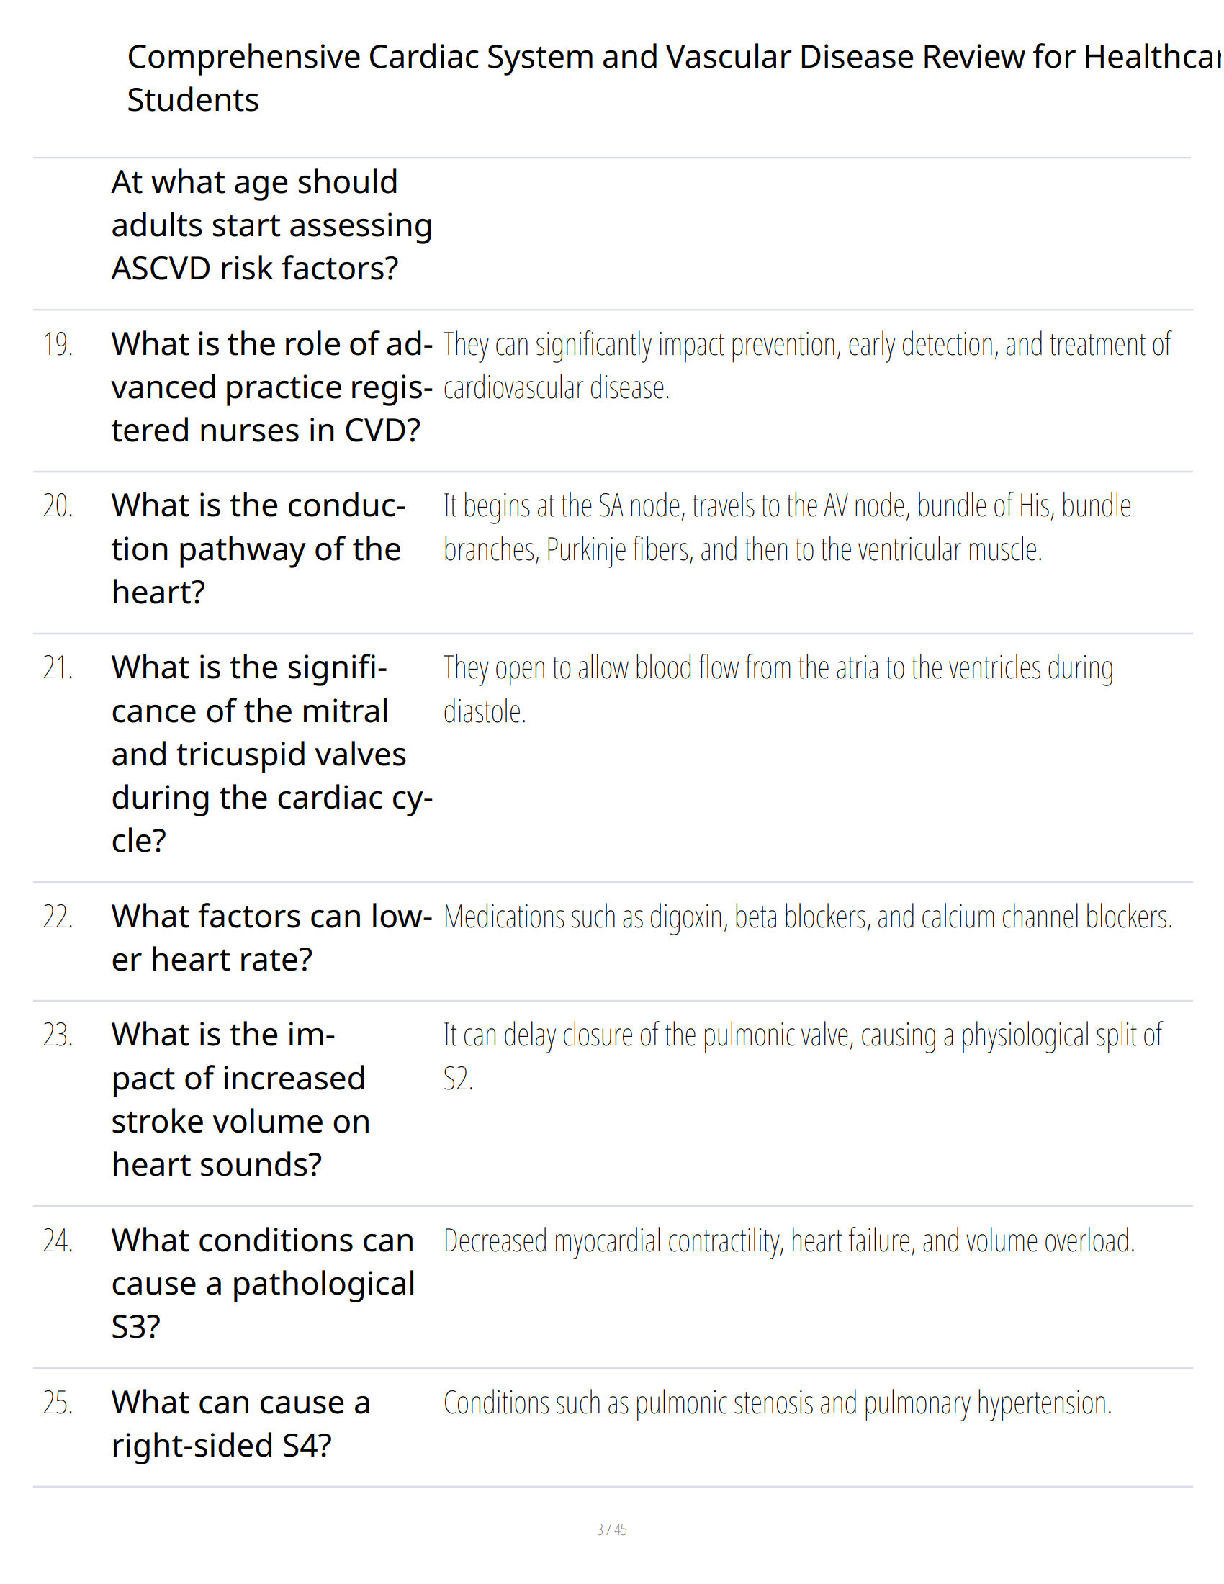
Task: Click question 19 about advanced practice nurses
Action: tap(272, 387)
